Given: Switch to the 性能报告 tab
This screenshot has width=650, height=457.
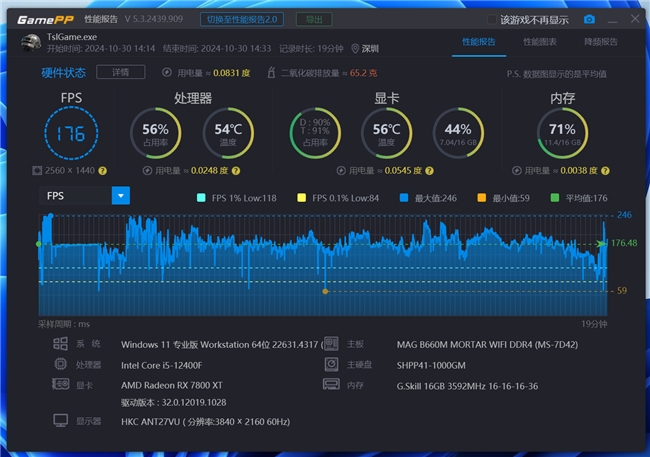Looking at the screenshot, I should click(x=479, y=42).
